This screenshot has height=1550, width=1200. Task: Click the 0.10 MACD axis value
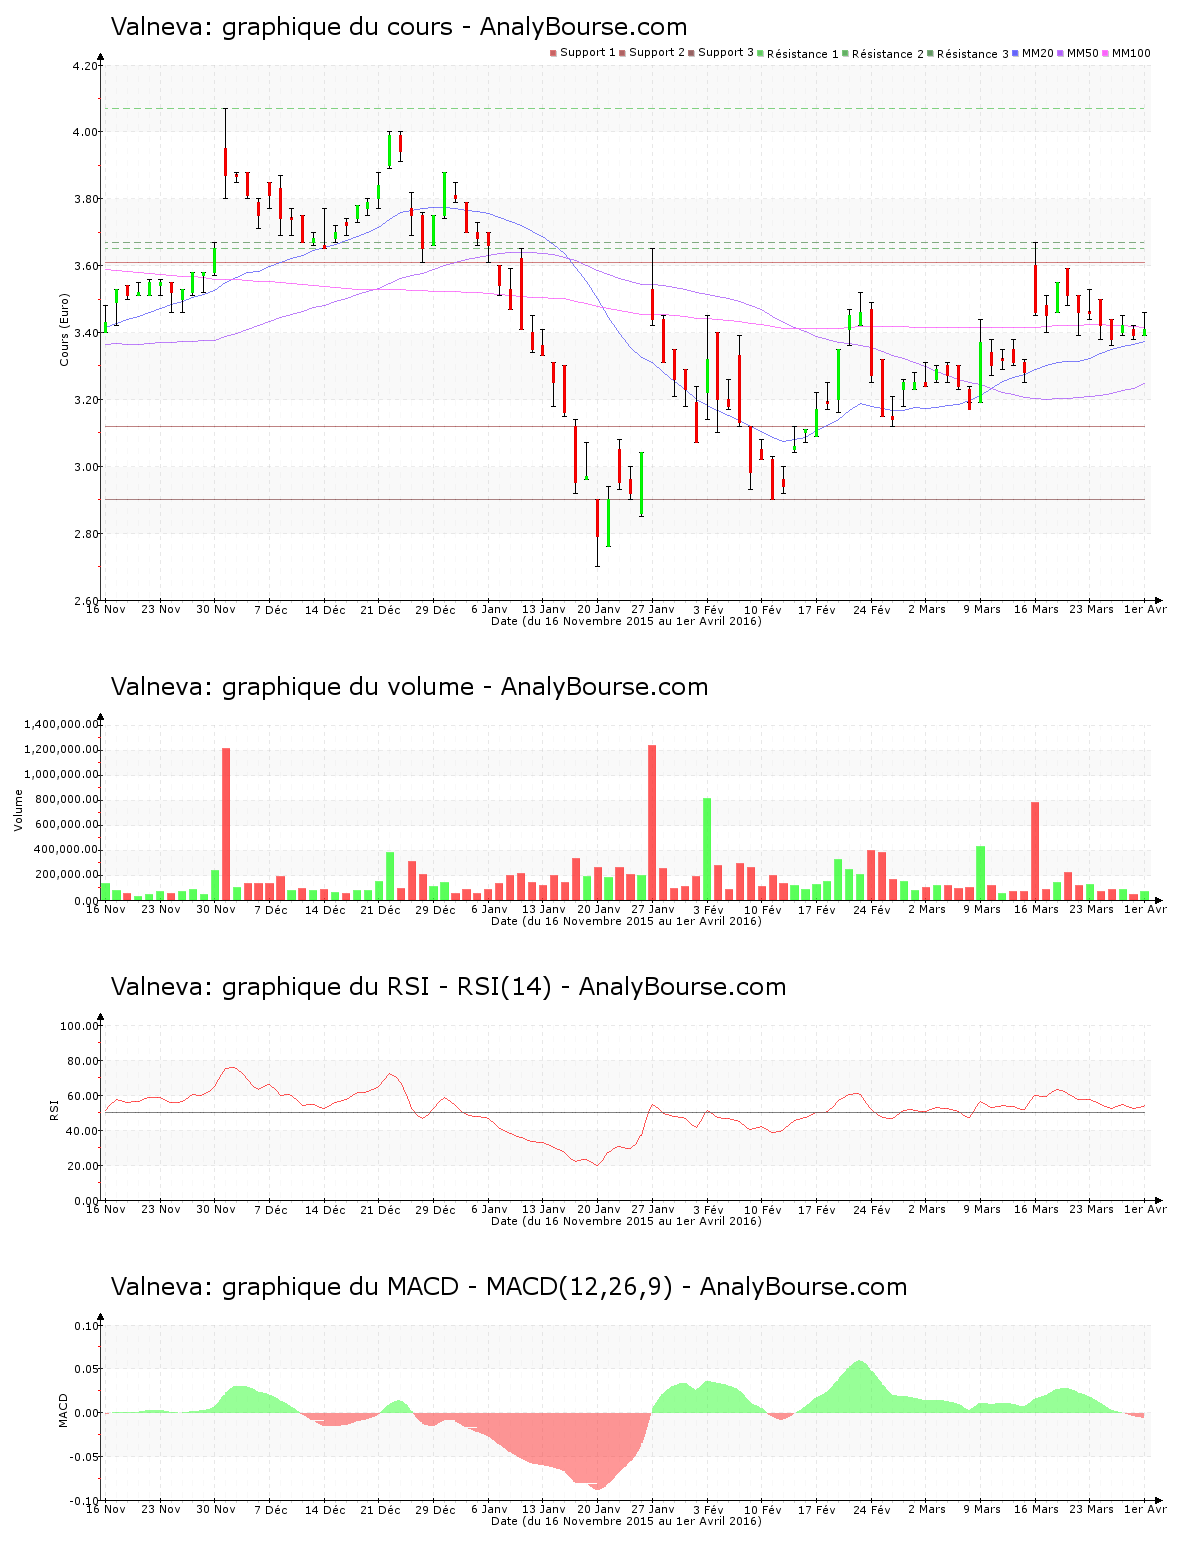click(x=87, y=1326)
